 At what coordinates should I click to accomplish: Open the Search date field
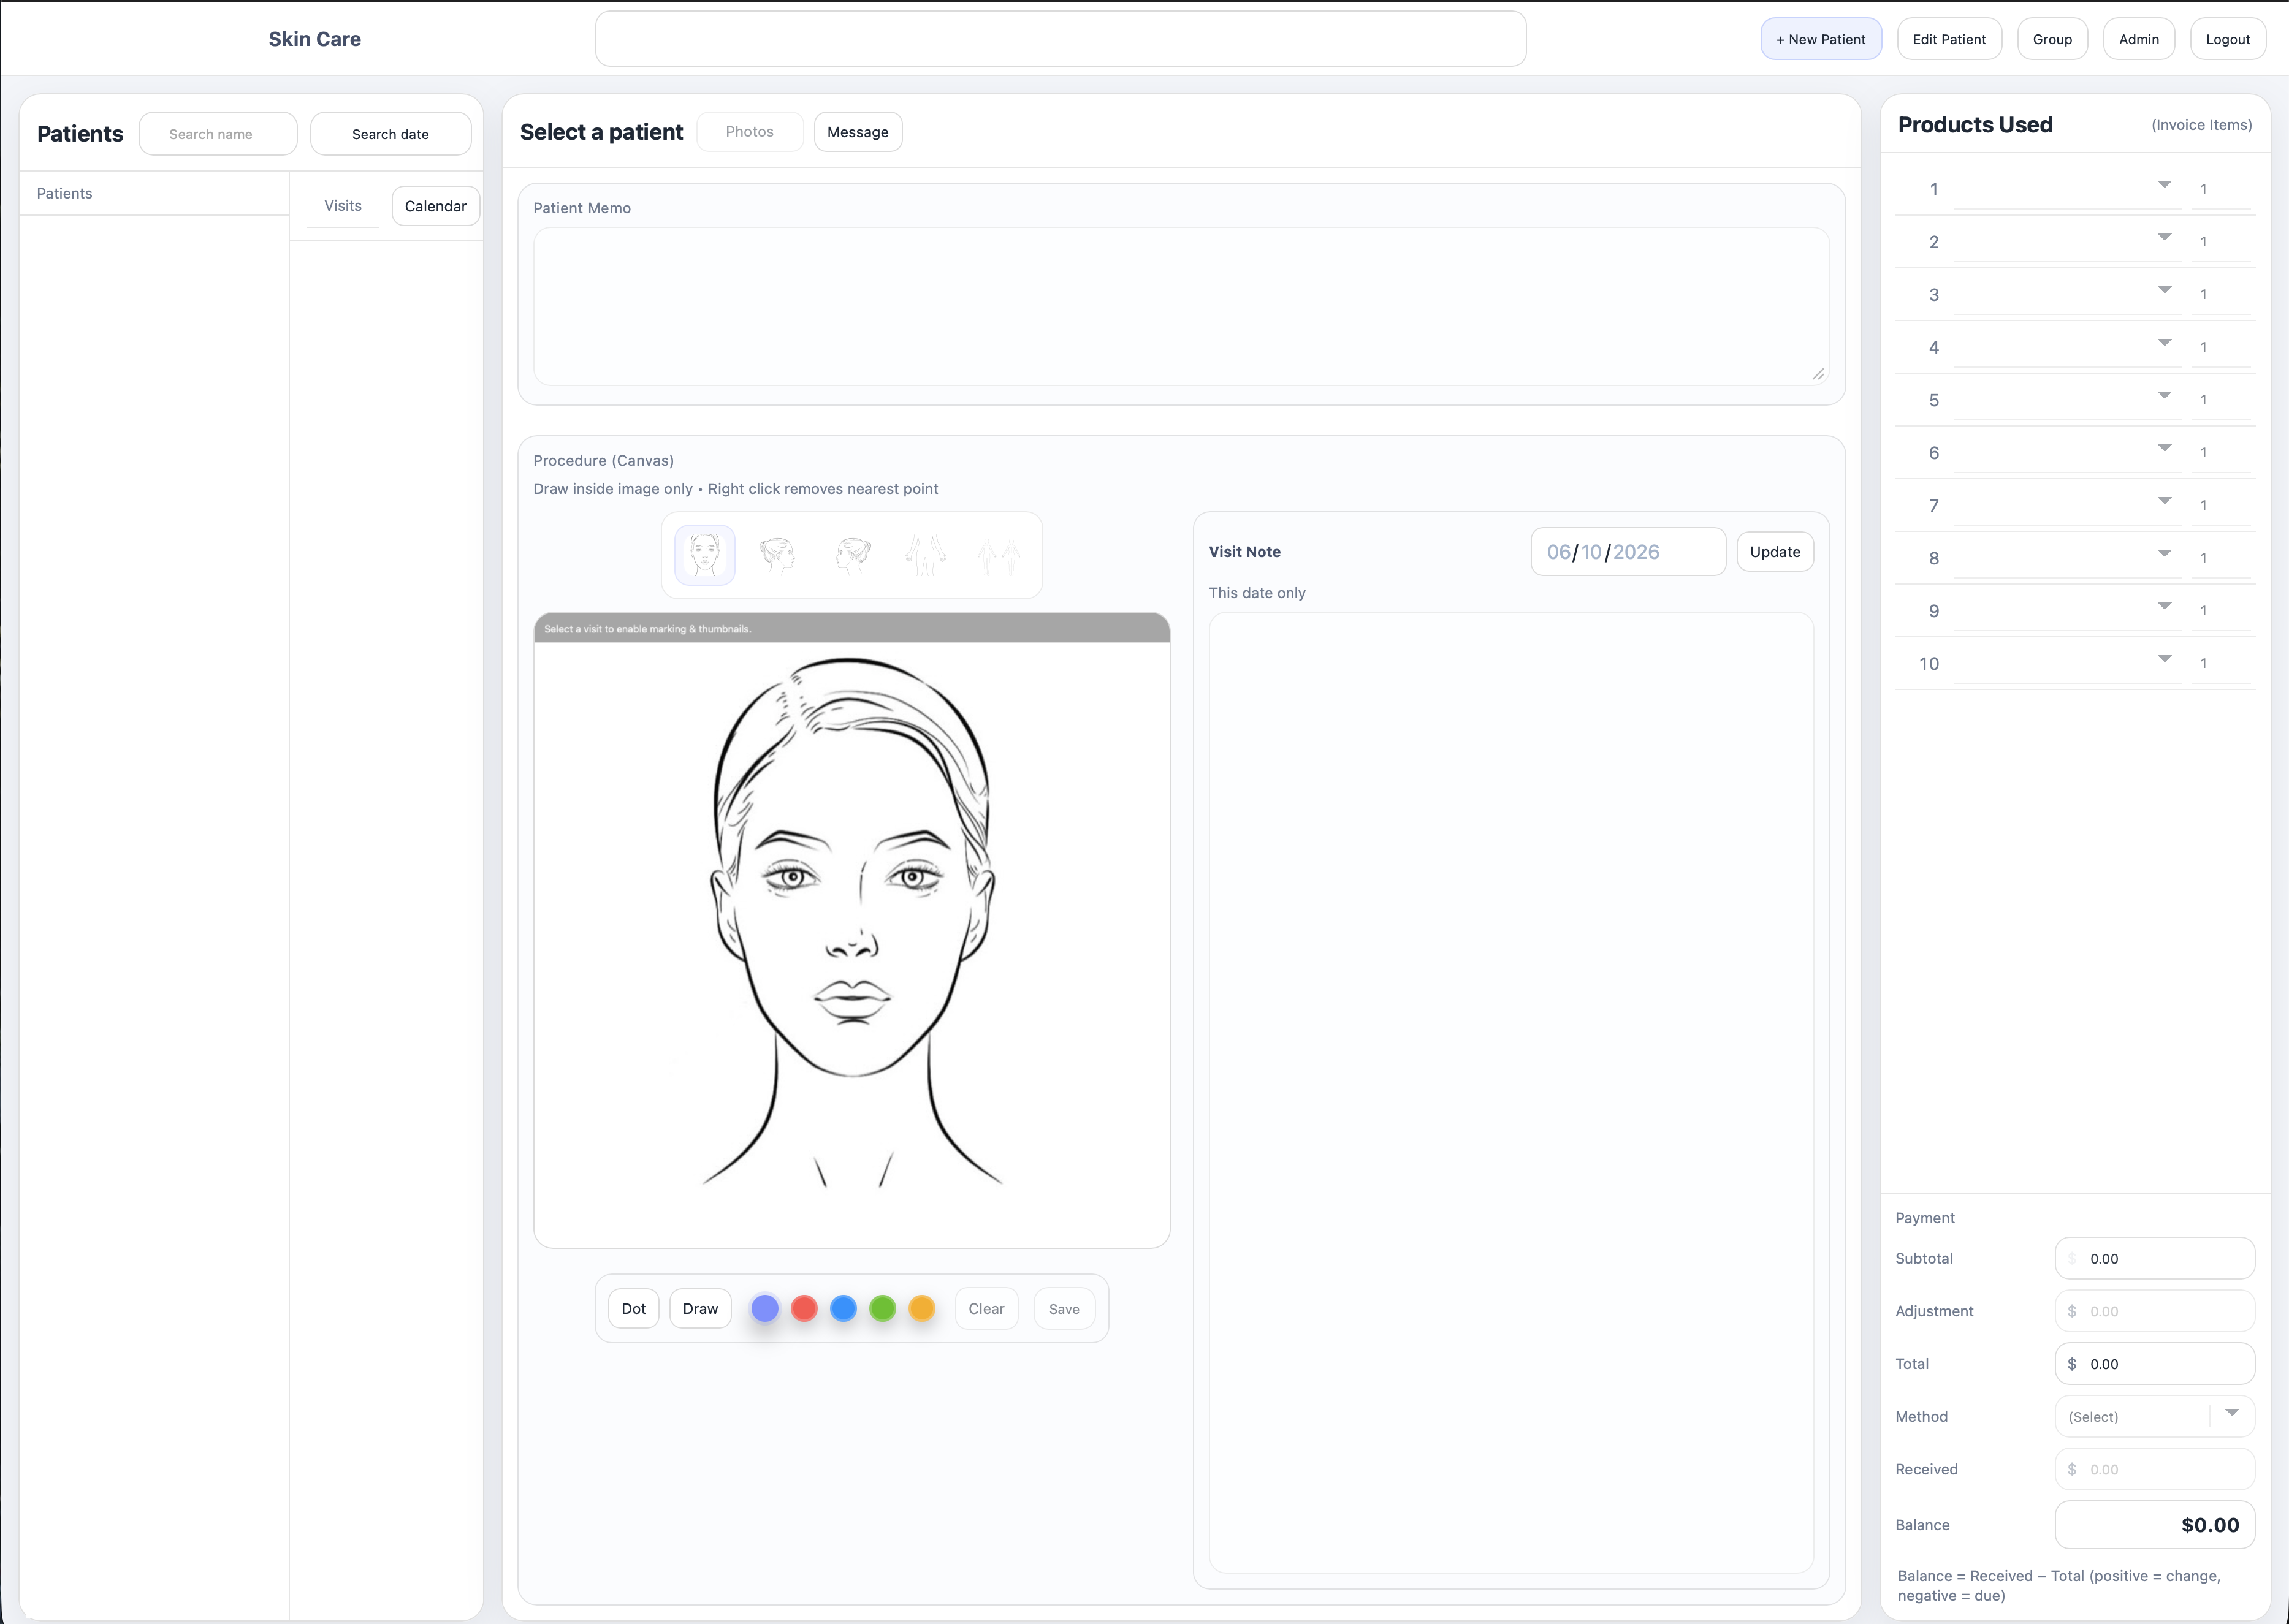point(391,134)
